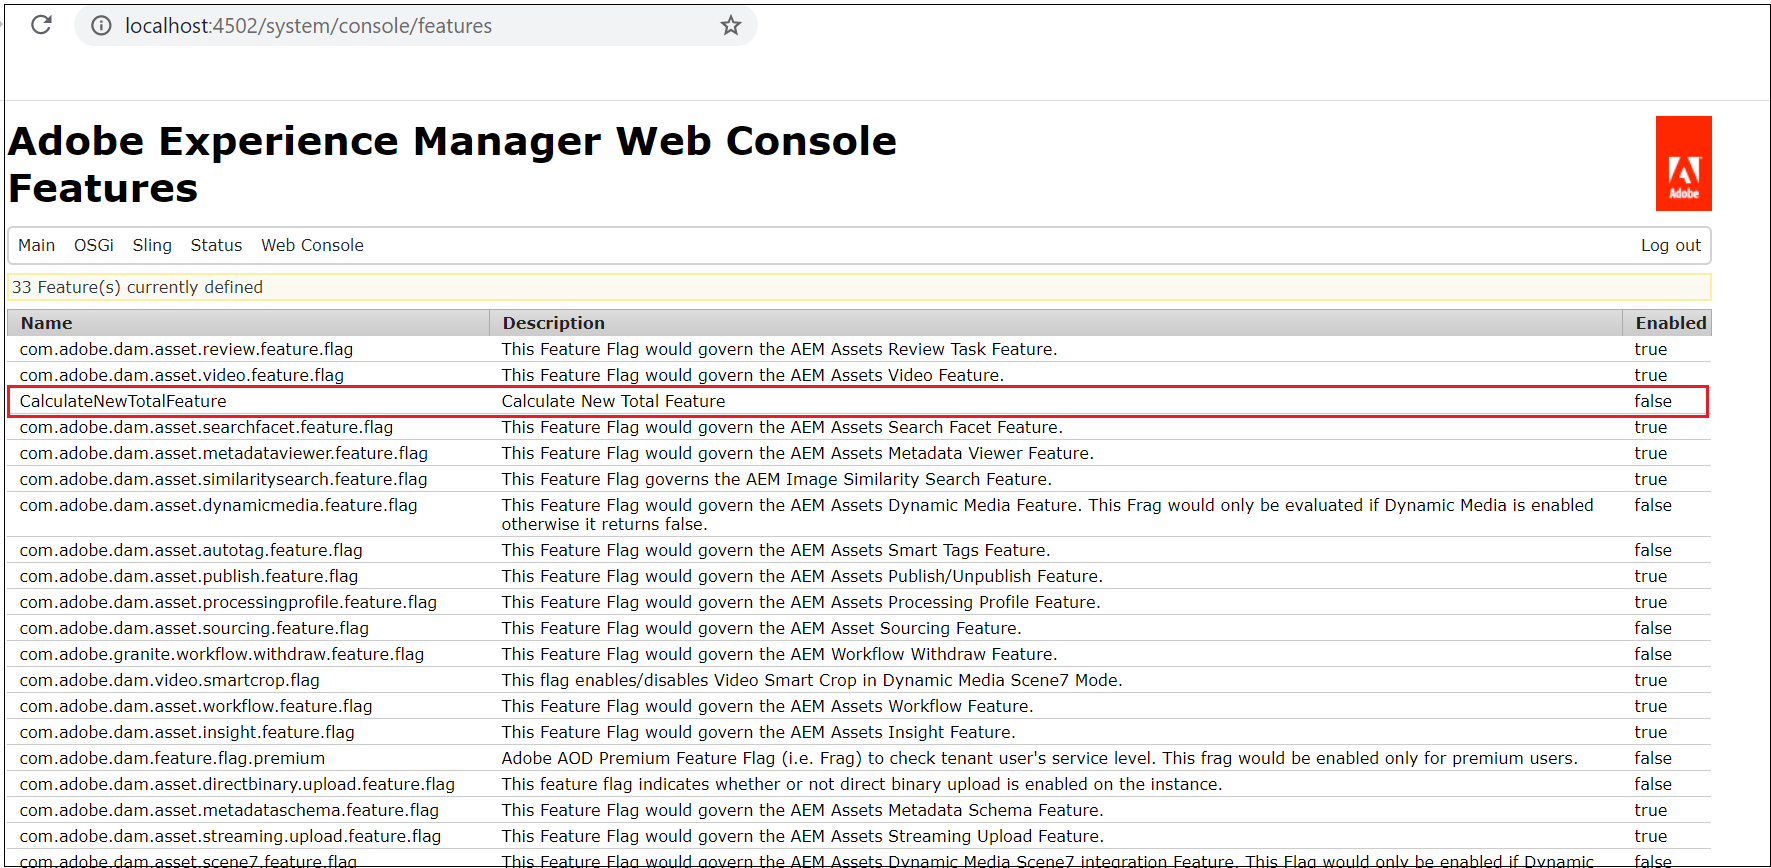Click the Calculate New Total Feature description
Screen dimensions: 1771x868
pyautogui.click(x=613, y=401)
